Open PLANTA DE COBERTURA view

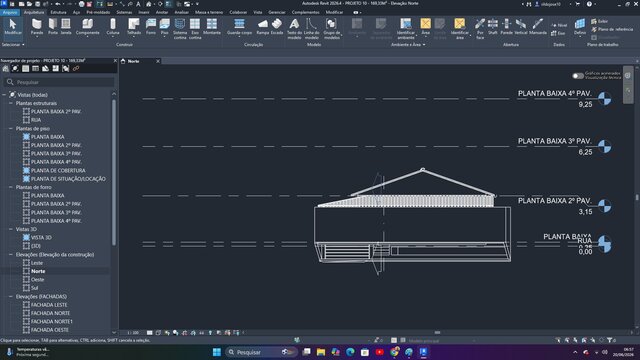[x=58, y=170]
